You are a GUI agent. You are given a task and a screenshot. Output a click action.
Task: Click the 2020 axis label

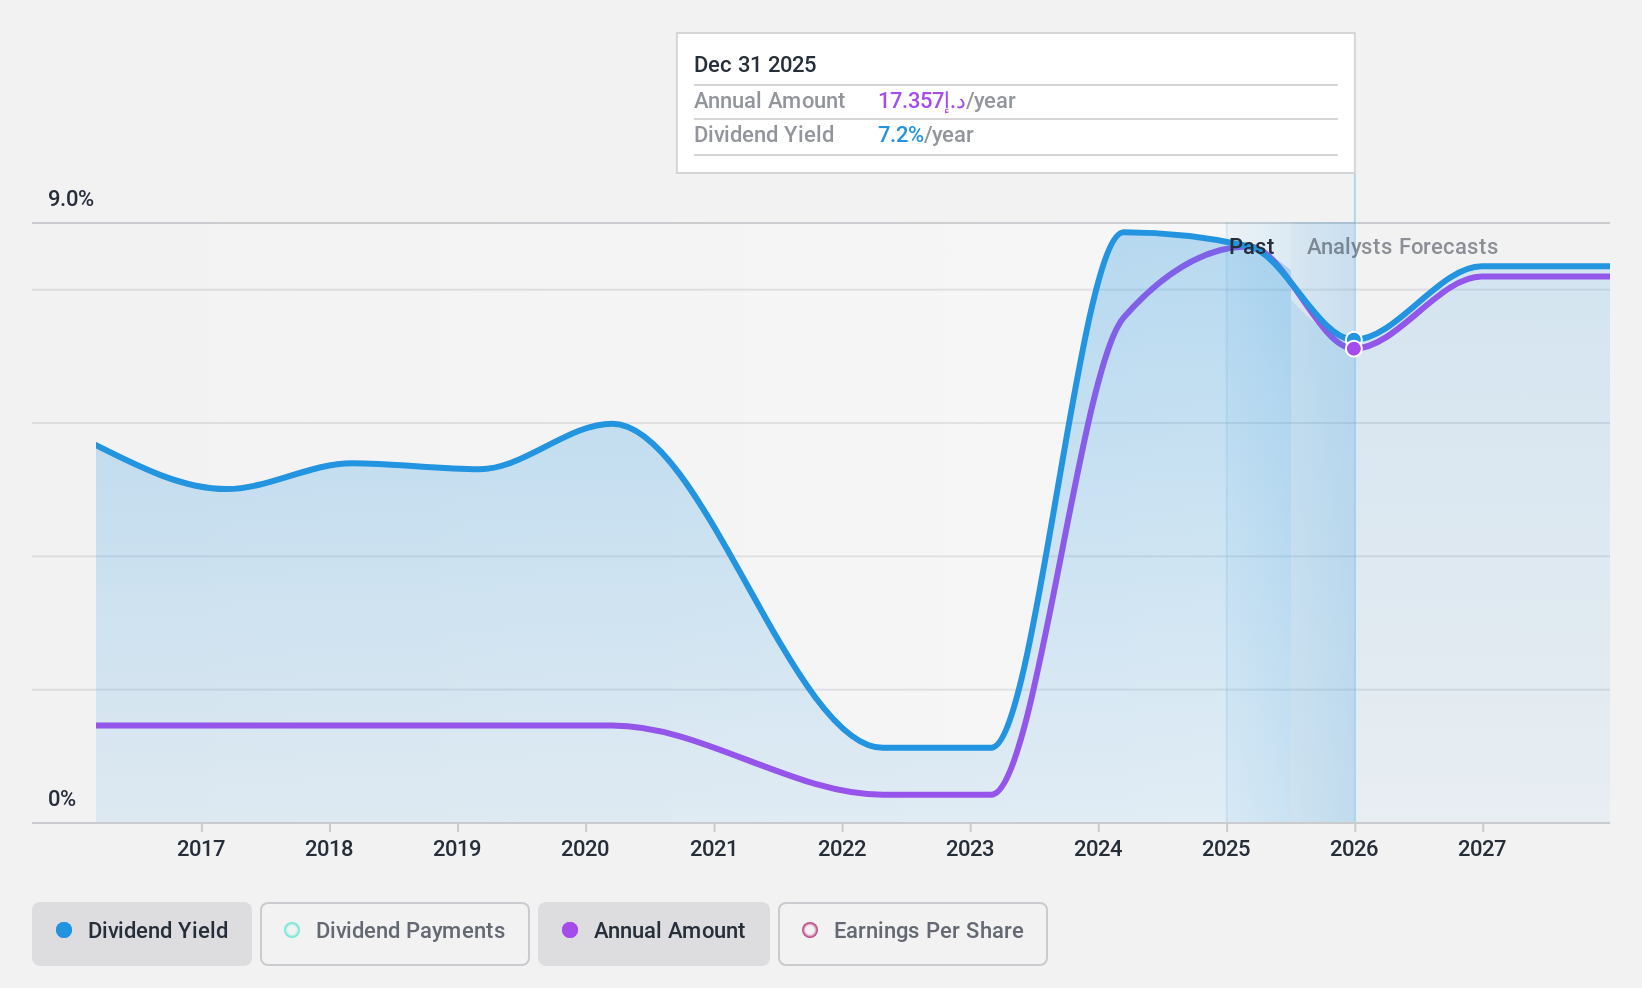tap(585, 849)
